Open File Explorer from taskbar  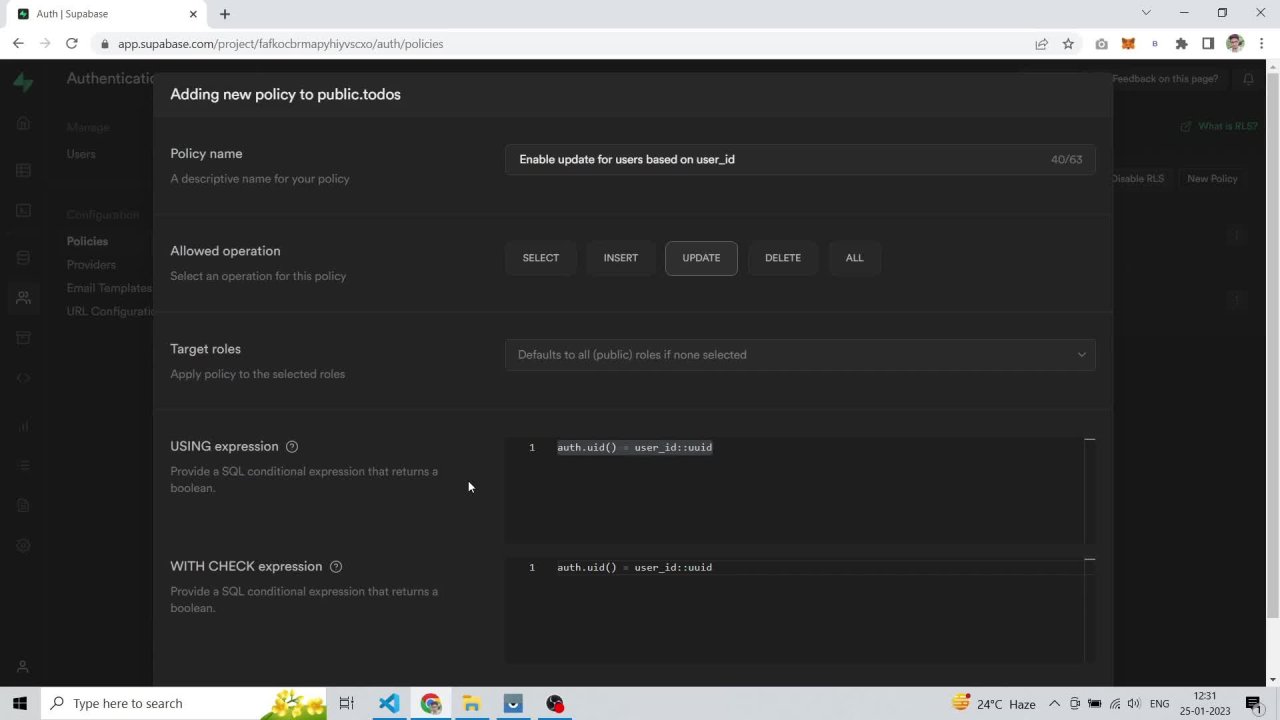pos(471,704)
